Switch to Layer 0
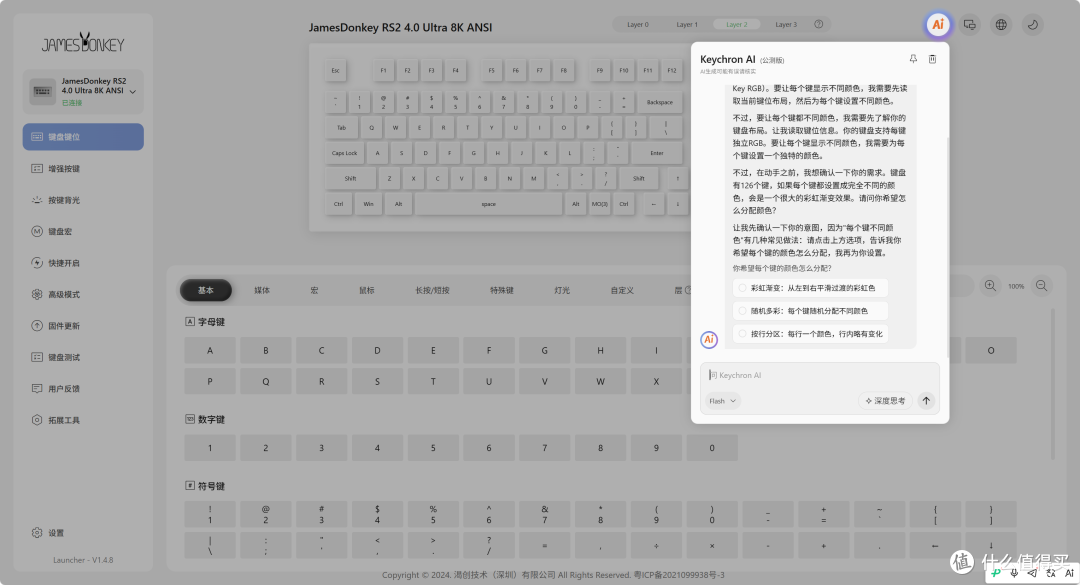The height and width of the screenshot is (585, 1080). tap(638, 24)
